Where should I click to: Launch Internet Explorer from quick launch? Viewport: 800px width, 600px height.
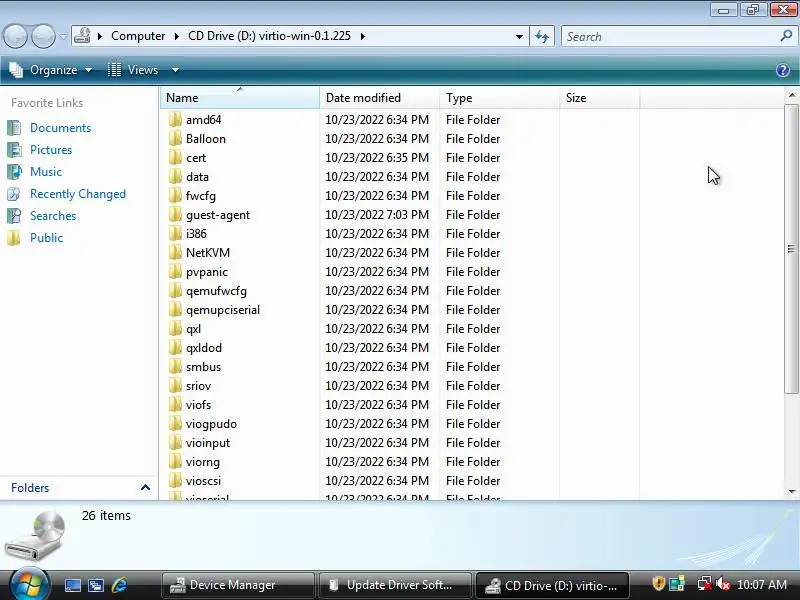119,585
